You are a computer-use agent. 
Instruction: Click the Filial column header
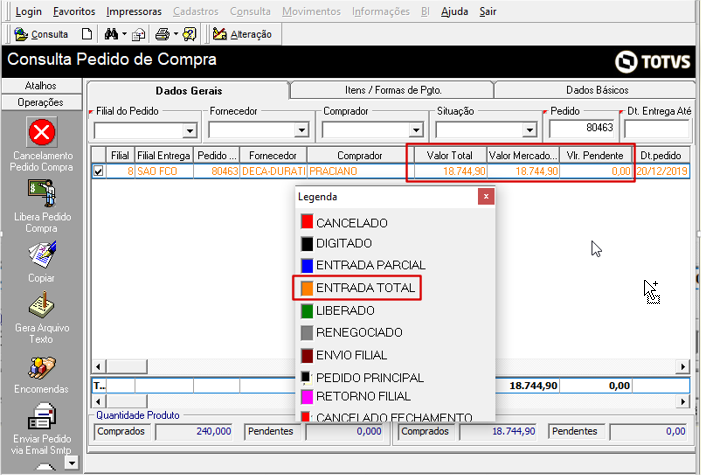point(120,155)
